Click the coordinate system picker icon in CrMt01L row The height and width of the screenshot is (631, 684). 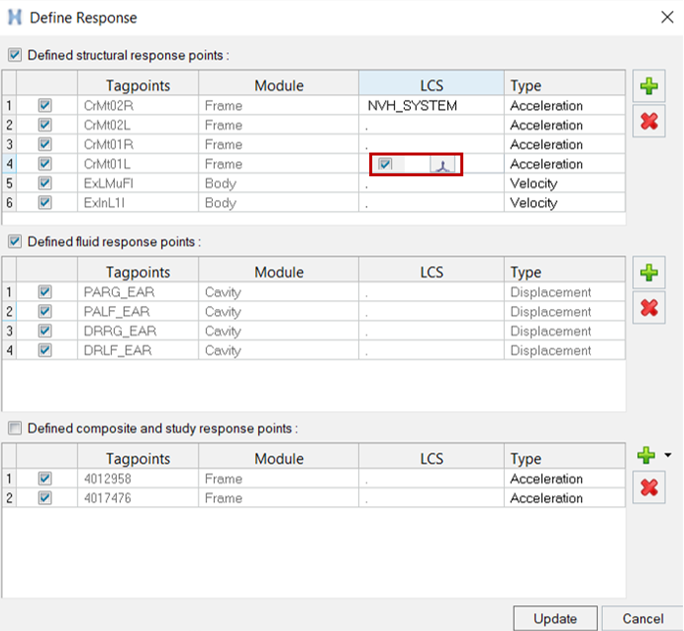click(x=444, y=165)
